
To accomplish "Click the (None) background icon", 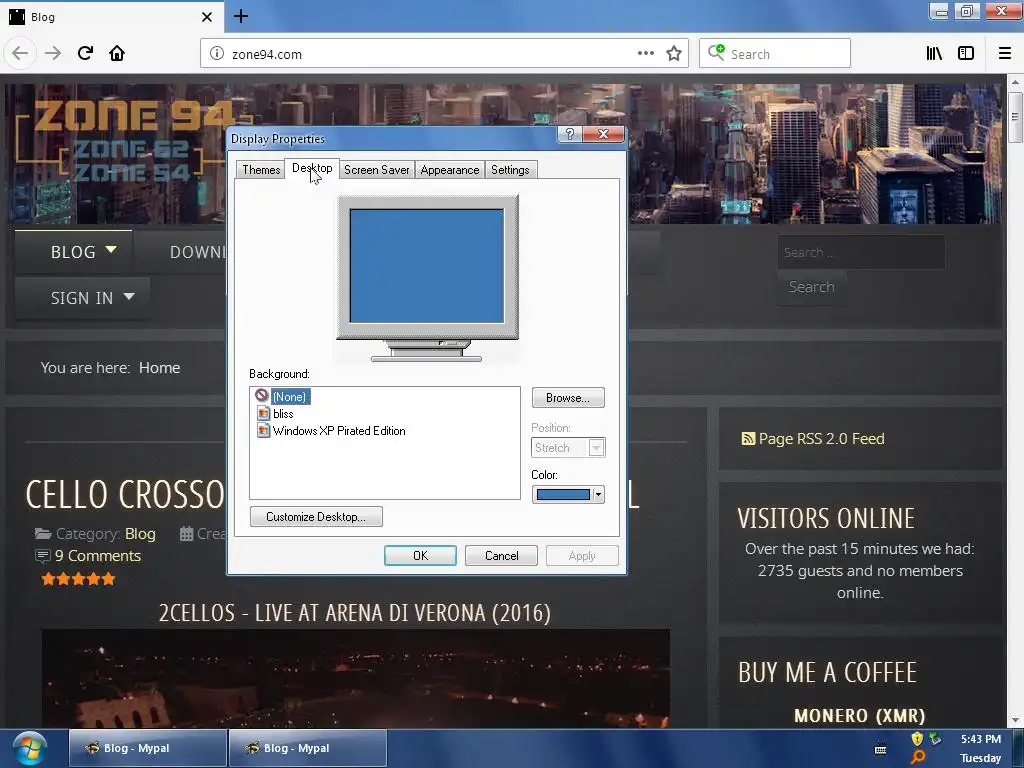I will [x=262, y=395].
